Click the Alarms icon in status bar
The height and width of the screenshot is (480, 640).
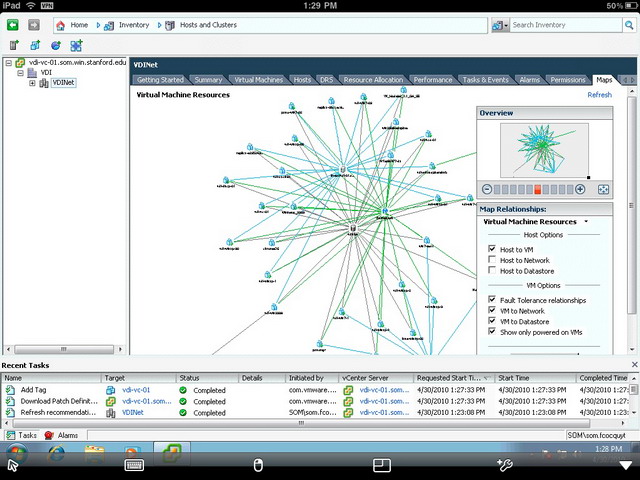49,435
